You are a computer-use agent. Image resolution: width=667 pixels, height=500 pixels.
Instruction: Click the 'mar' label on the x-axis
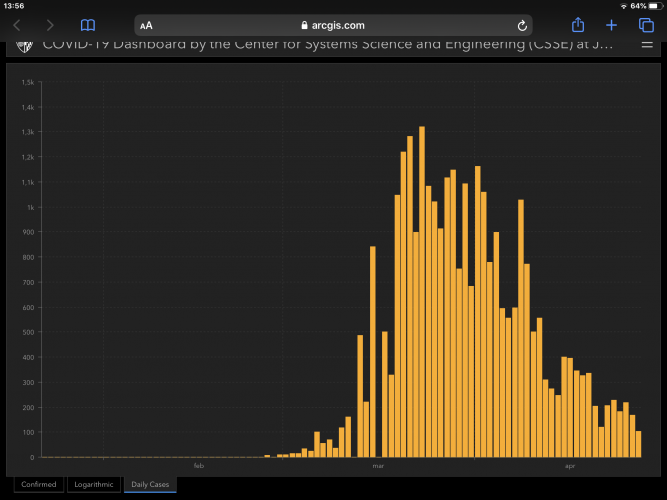coord(378,466)
